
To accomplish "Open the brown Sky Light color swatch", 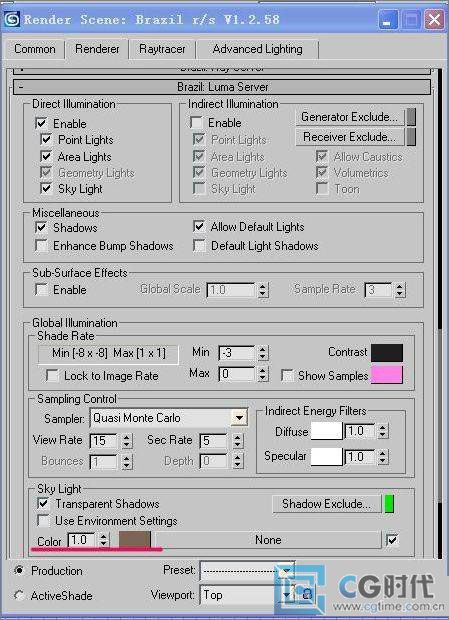I will [135, 540].
